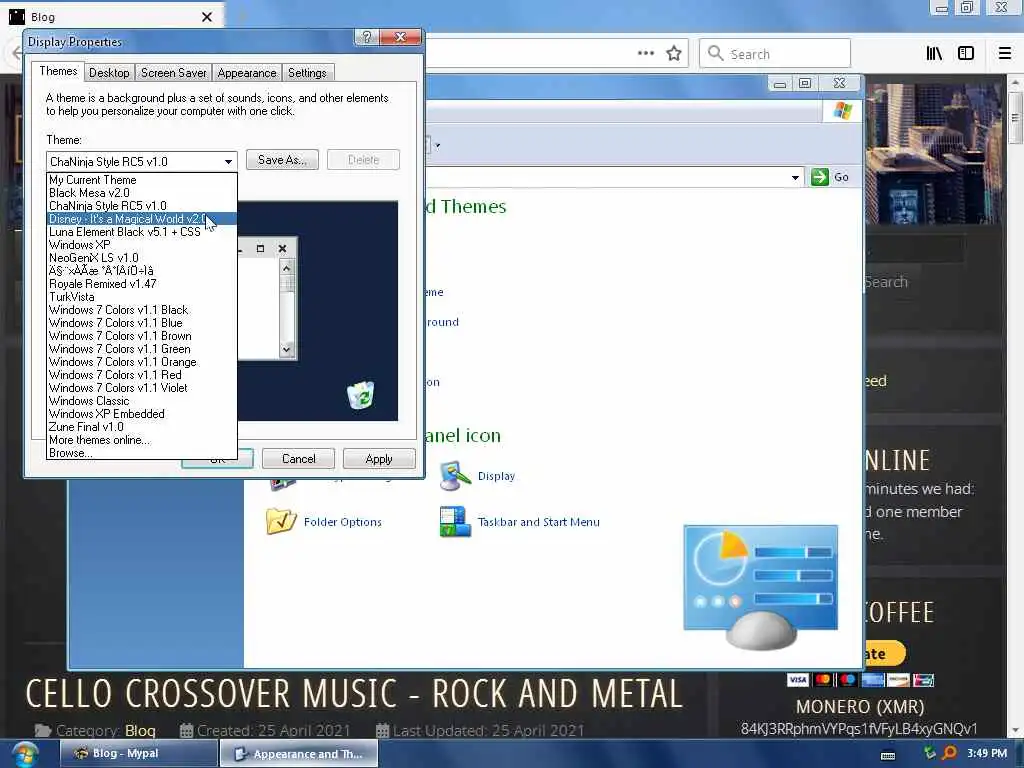
Task: Click the Display text link in Control Panel
Action: 496,476
